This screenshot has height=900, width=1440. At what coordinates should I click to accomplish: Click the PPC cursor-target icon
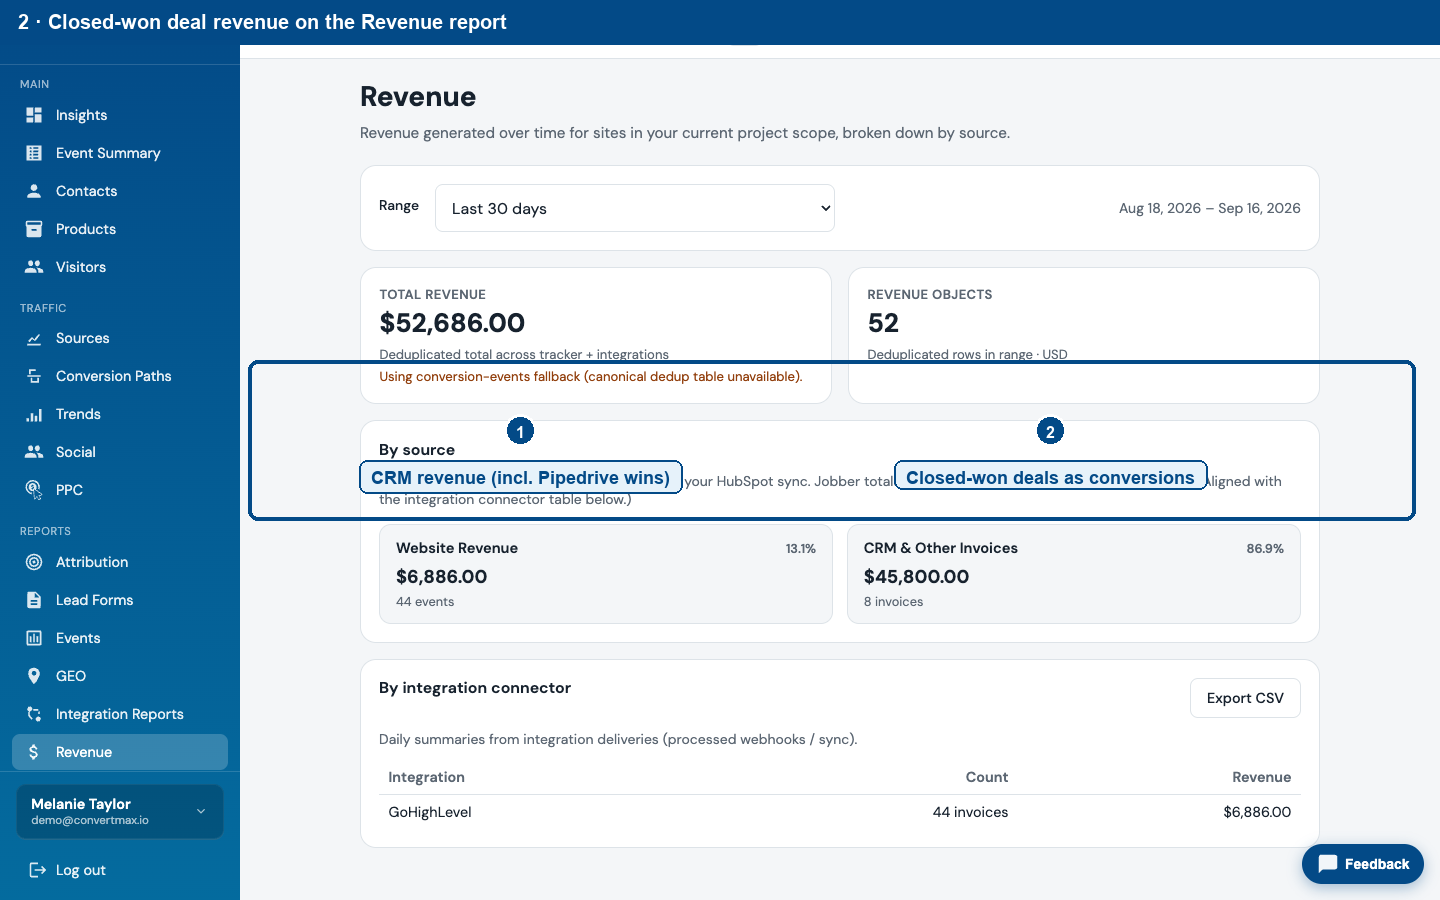coord(34,490)
